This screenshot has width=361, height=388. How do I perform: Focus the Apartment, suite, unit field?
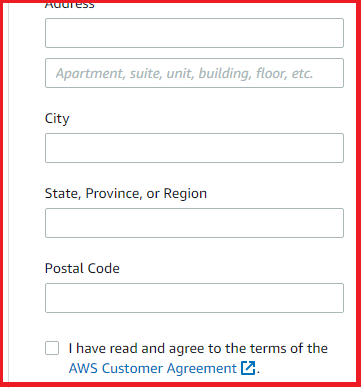pos(194,73)
